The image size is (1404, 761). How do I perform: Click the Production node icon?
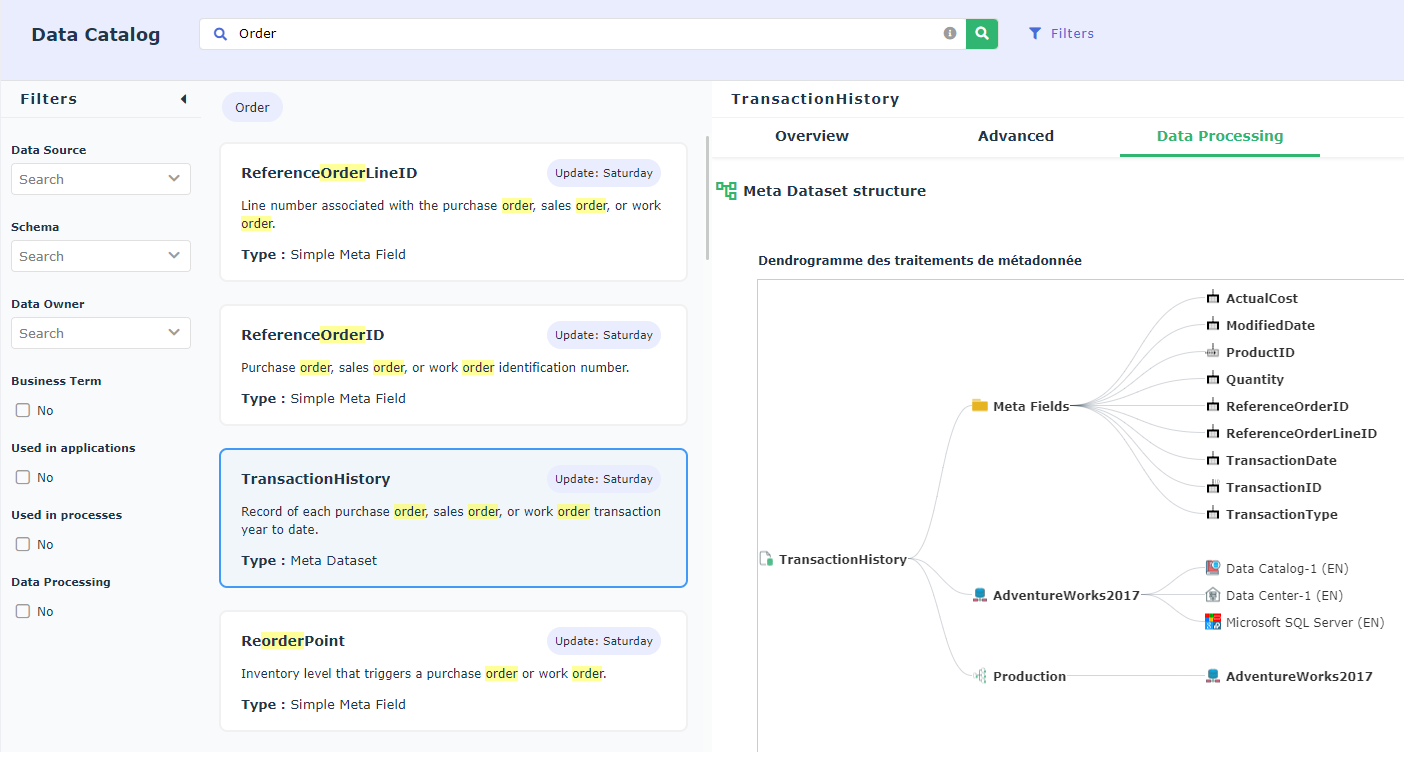980,676
